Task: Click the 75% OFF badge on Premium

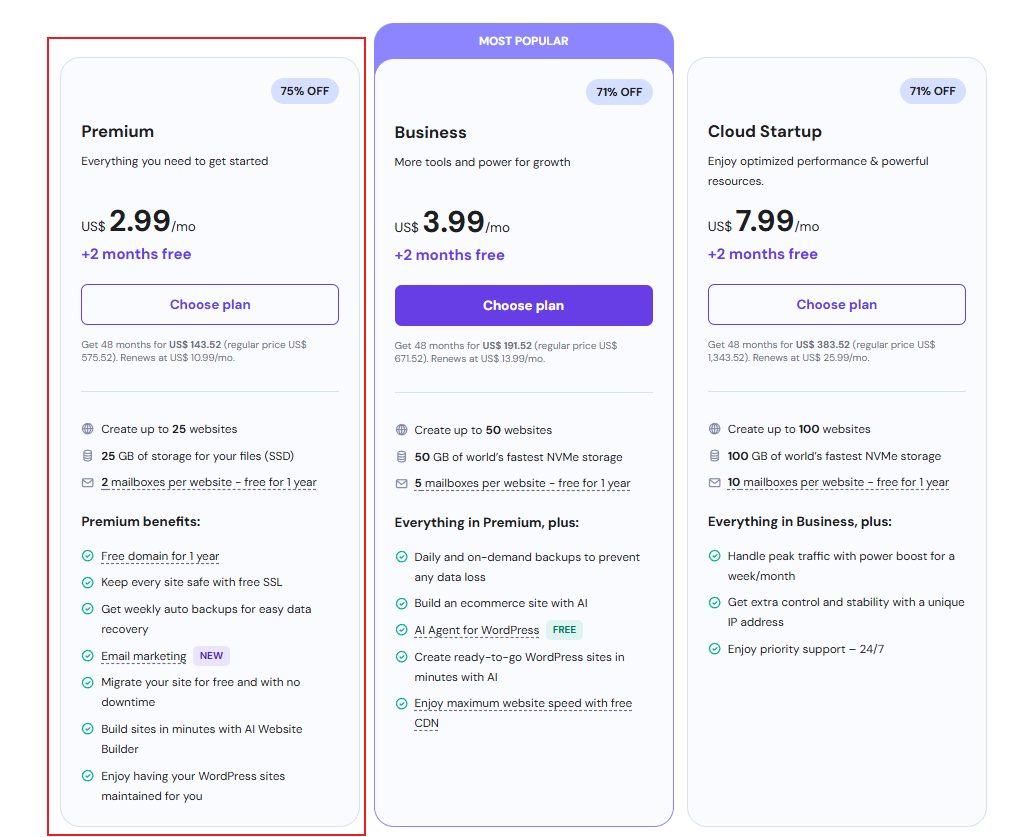Action: tap(305, 91)
